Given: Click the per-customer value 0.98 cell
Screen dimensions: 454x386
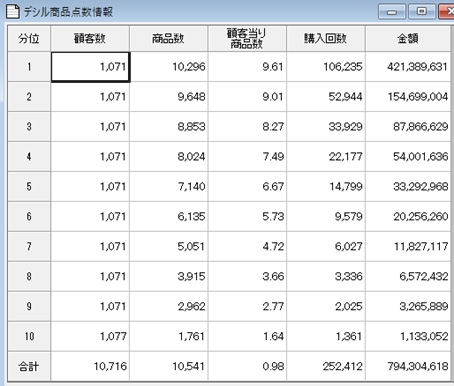Looking at the screenshot, I should pos(247,366).
